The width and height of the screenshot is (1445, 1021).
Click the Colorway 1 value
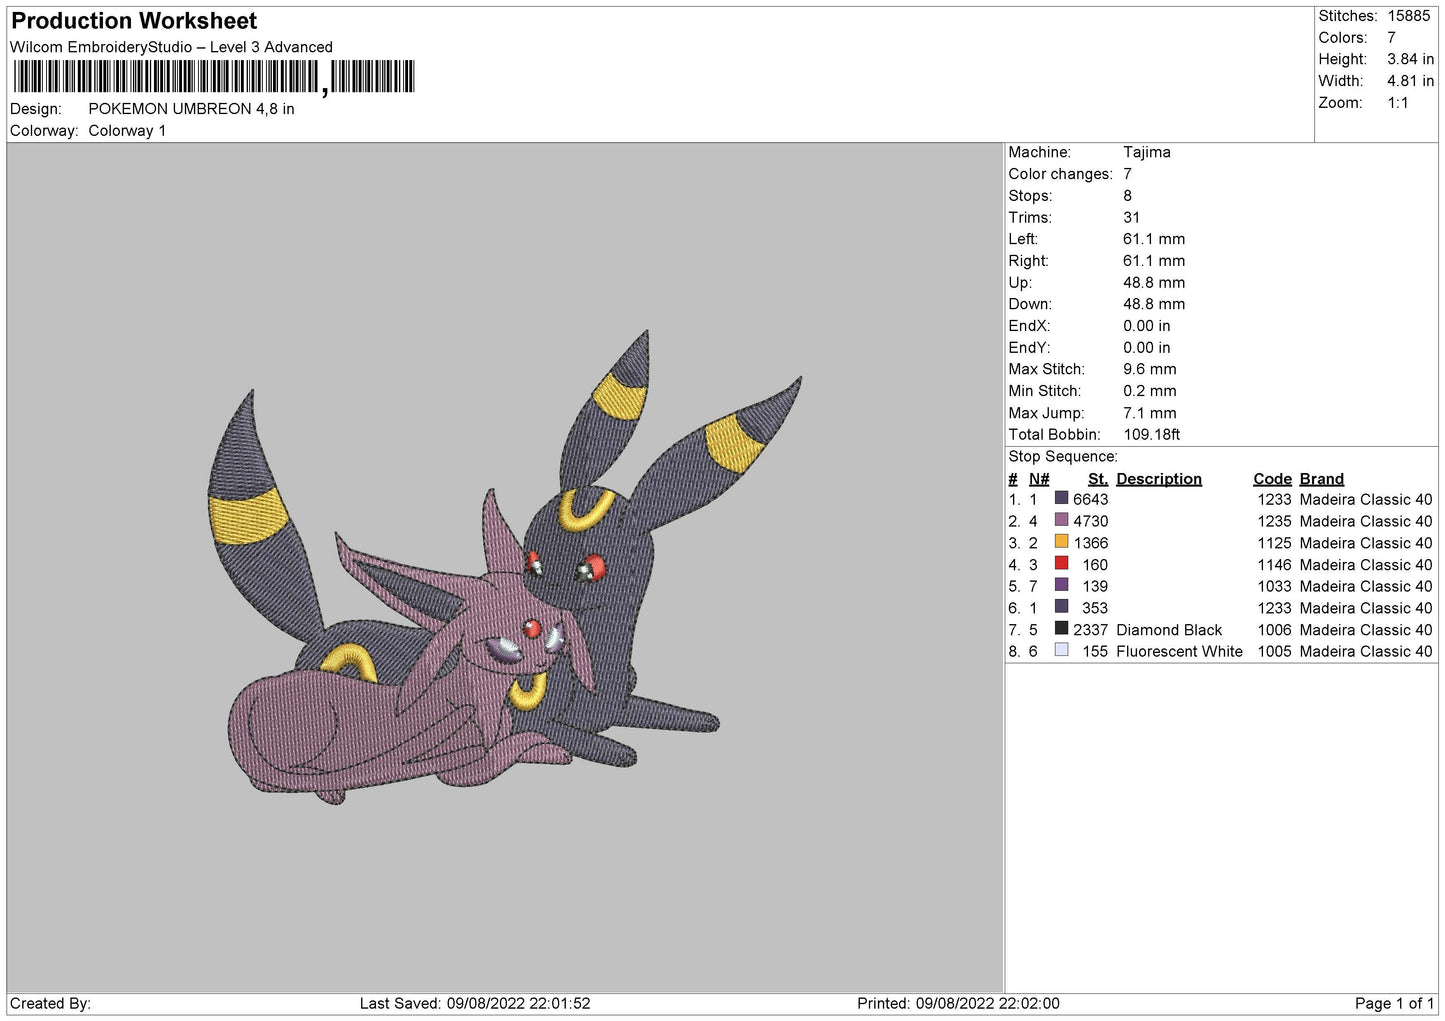click(x=127, y=131)
